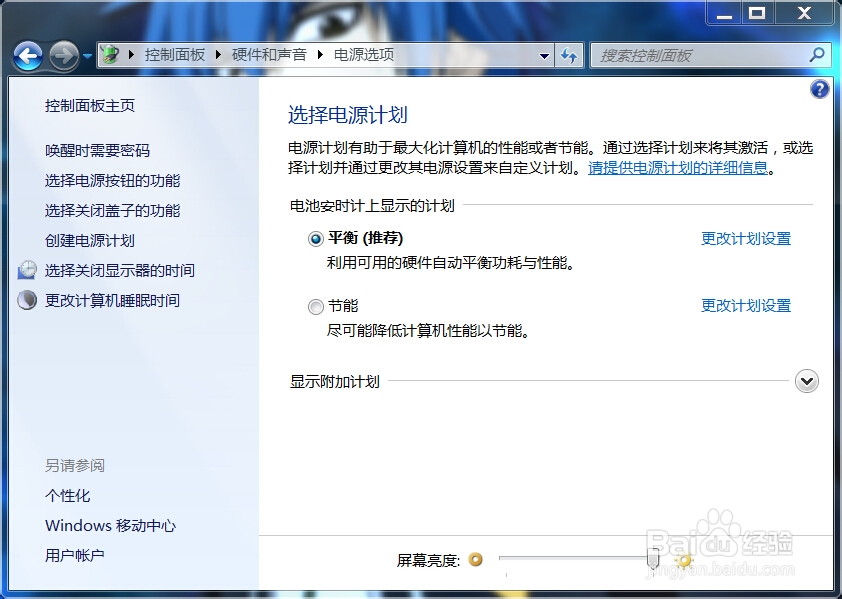Select the 平衡 (推荐) power plan

314,238
